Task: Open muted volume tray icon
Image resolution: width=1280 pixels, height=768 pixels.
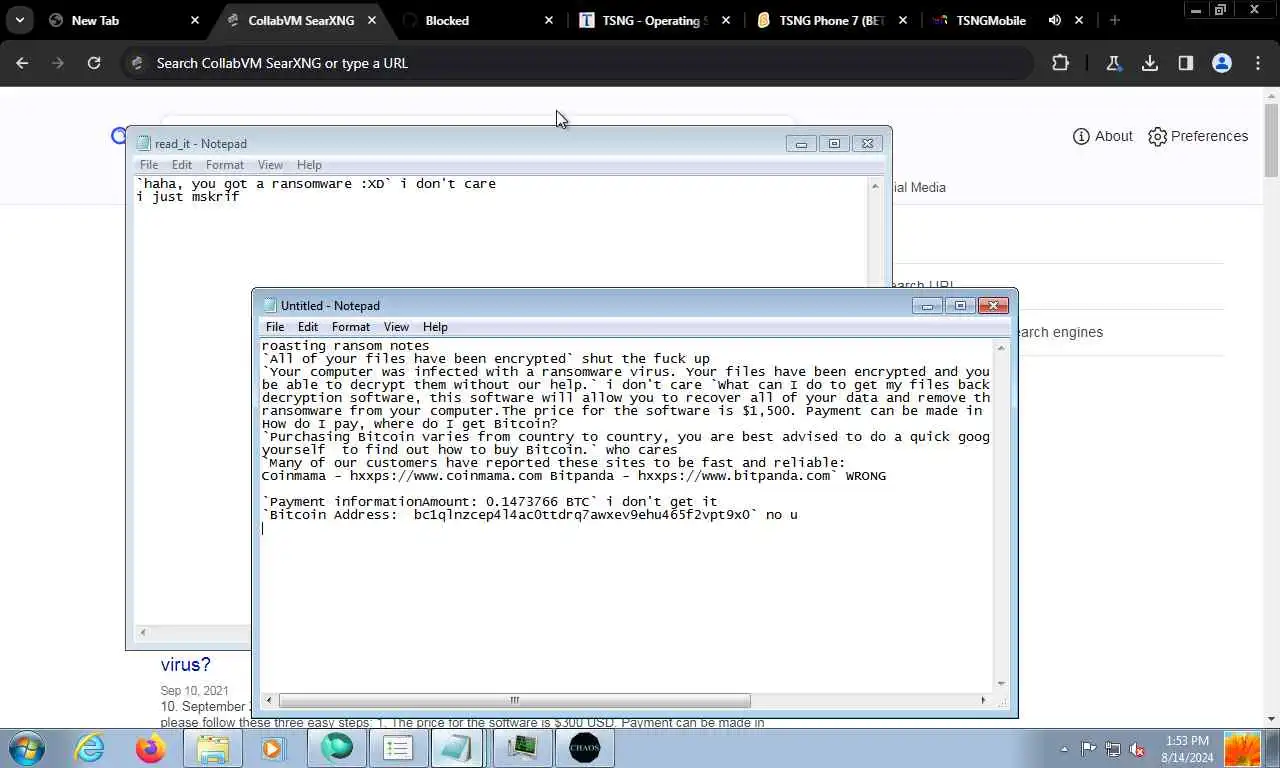Action: (x=1137, y=749)
